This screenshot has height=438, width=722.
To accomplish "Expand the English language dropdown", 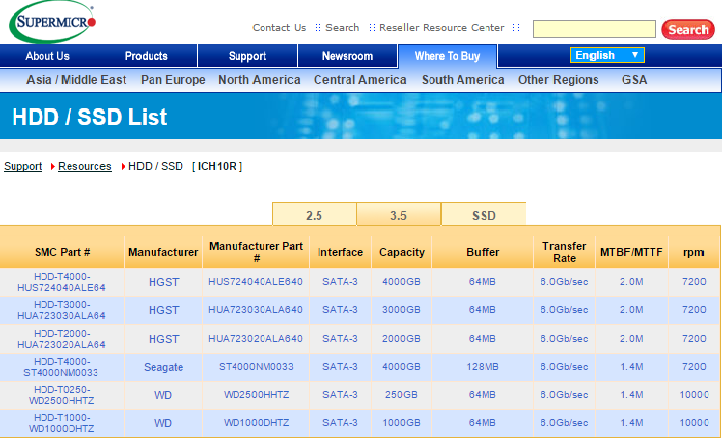I will click(607, 55).
